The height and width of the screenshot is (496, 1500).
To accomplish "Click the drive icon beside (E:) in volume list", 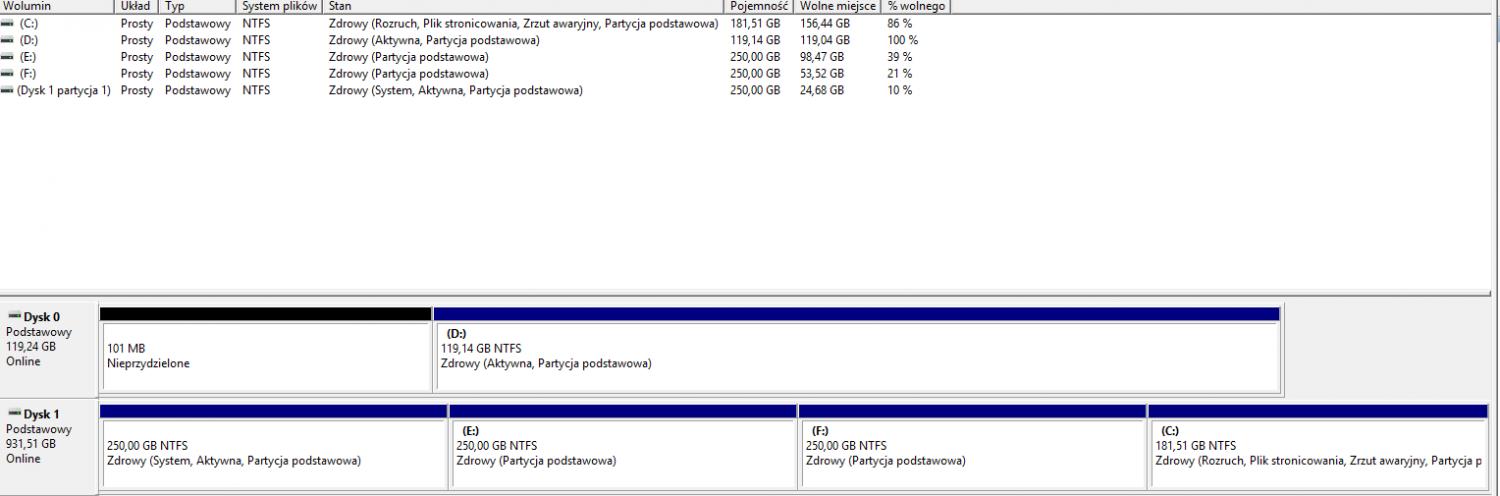I will click(x=8, y=57).
